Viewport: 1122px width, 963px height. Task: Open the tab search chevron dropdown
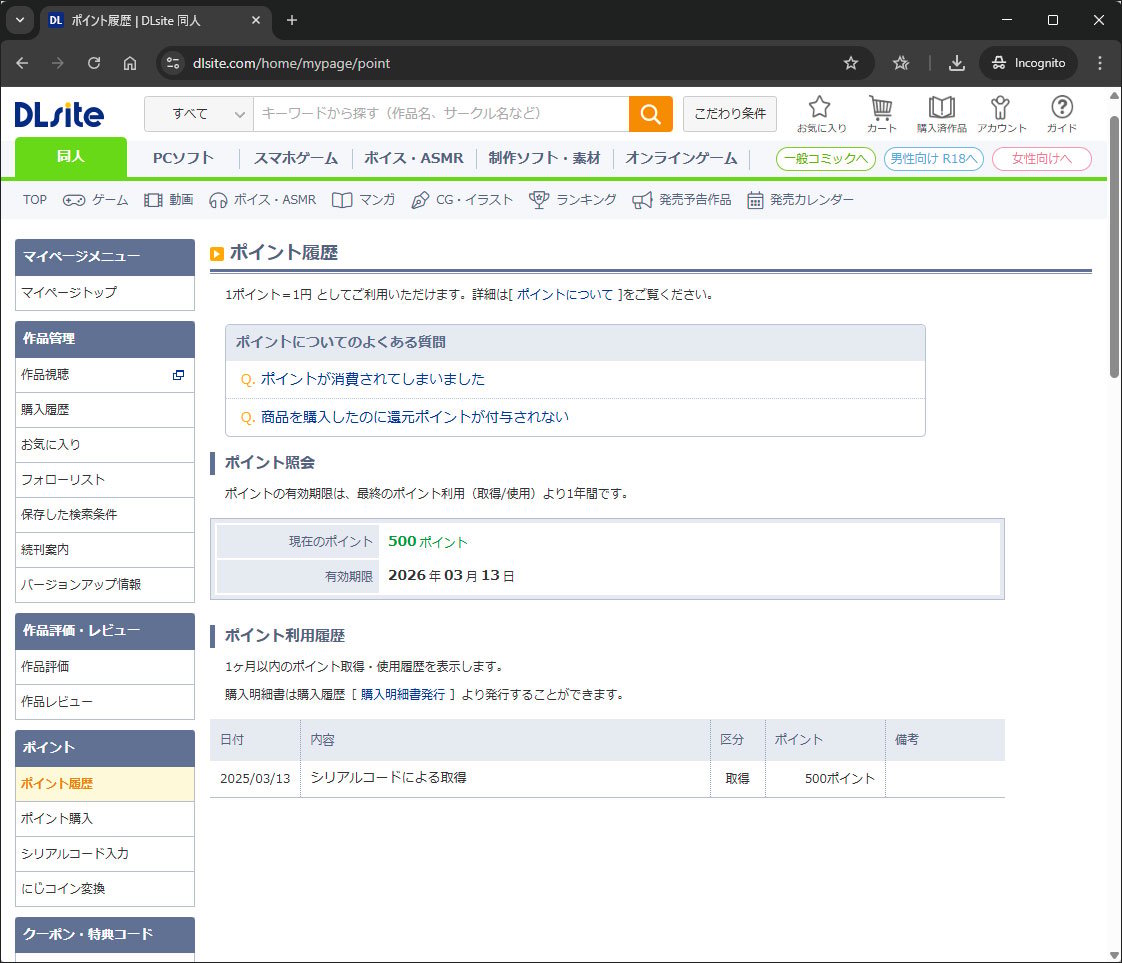[x=20, y=20]
